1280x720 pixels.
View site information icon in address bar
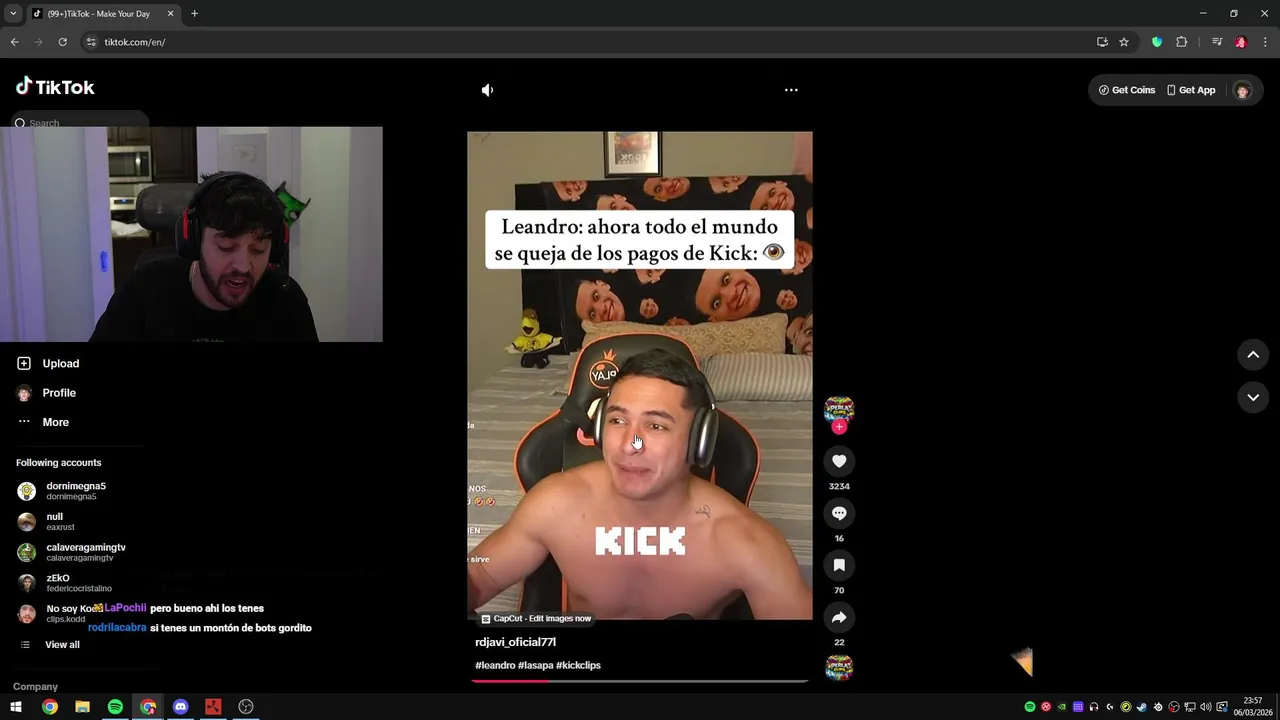point(91,42)
